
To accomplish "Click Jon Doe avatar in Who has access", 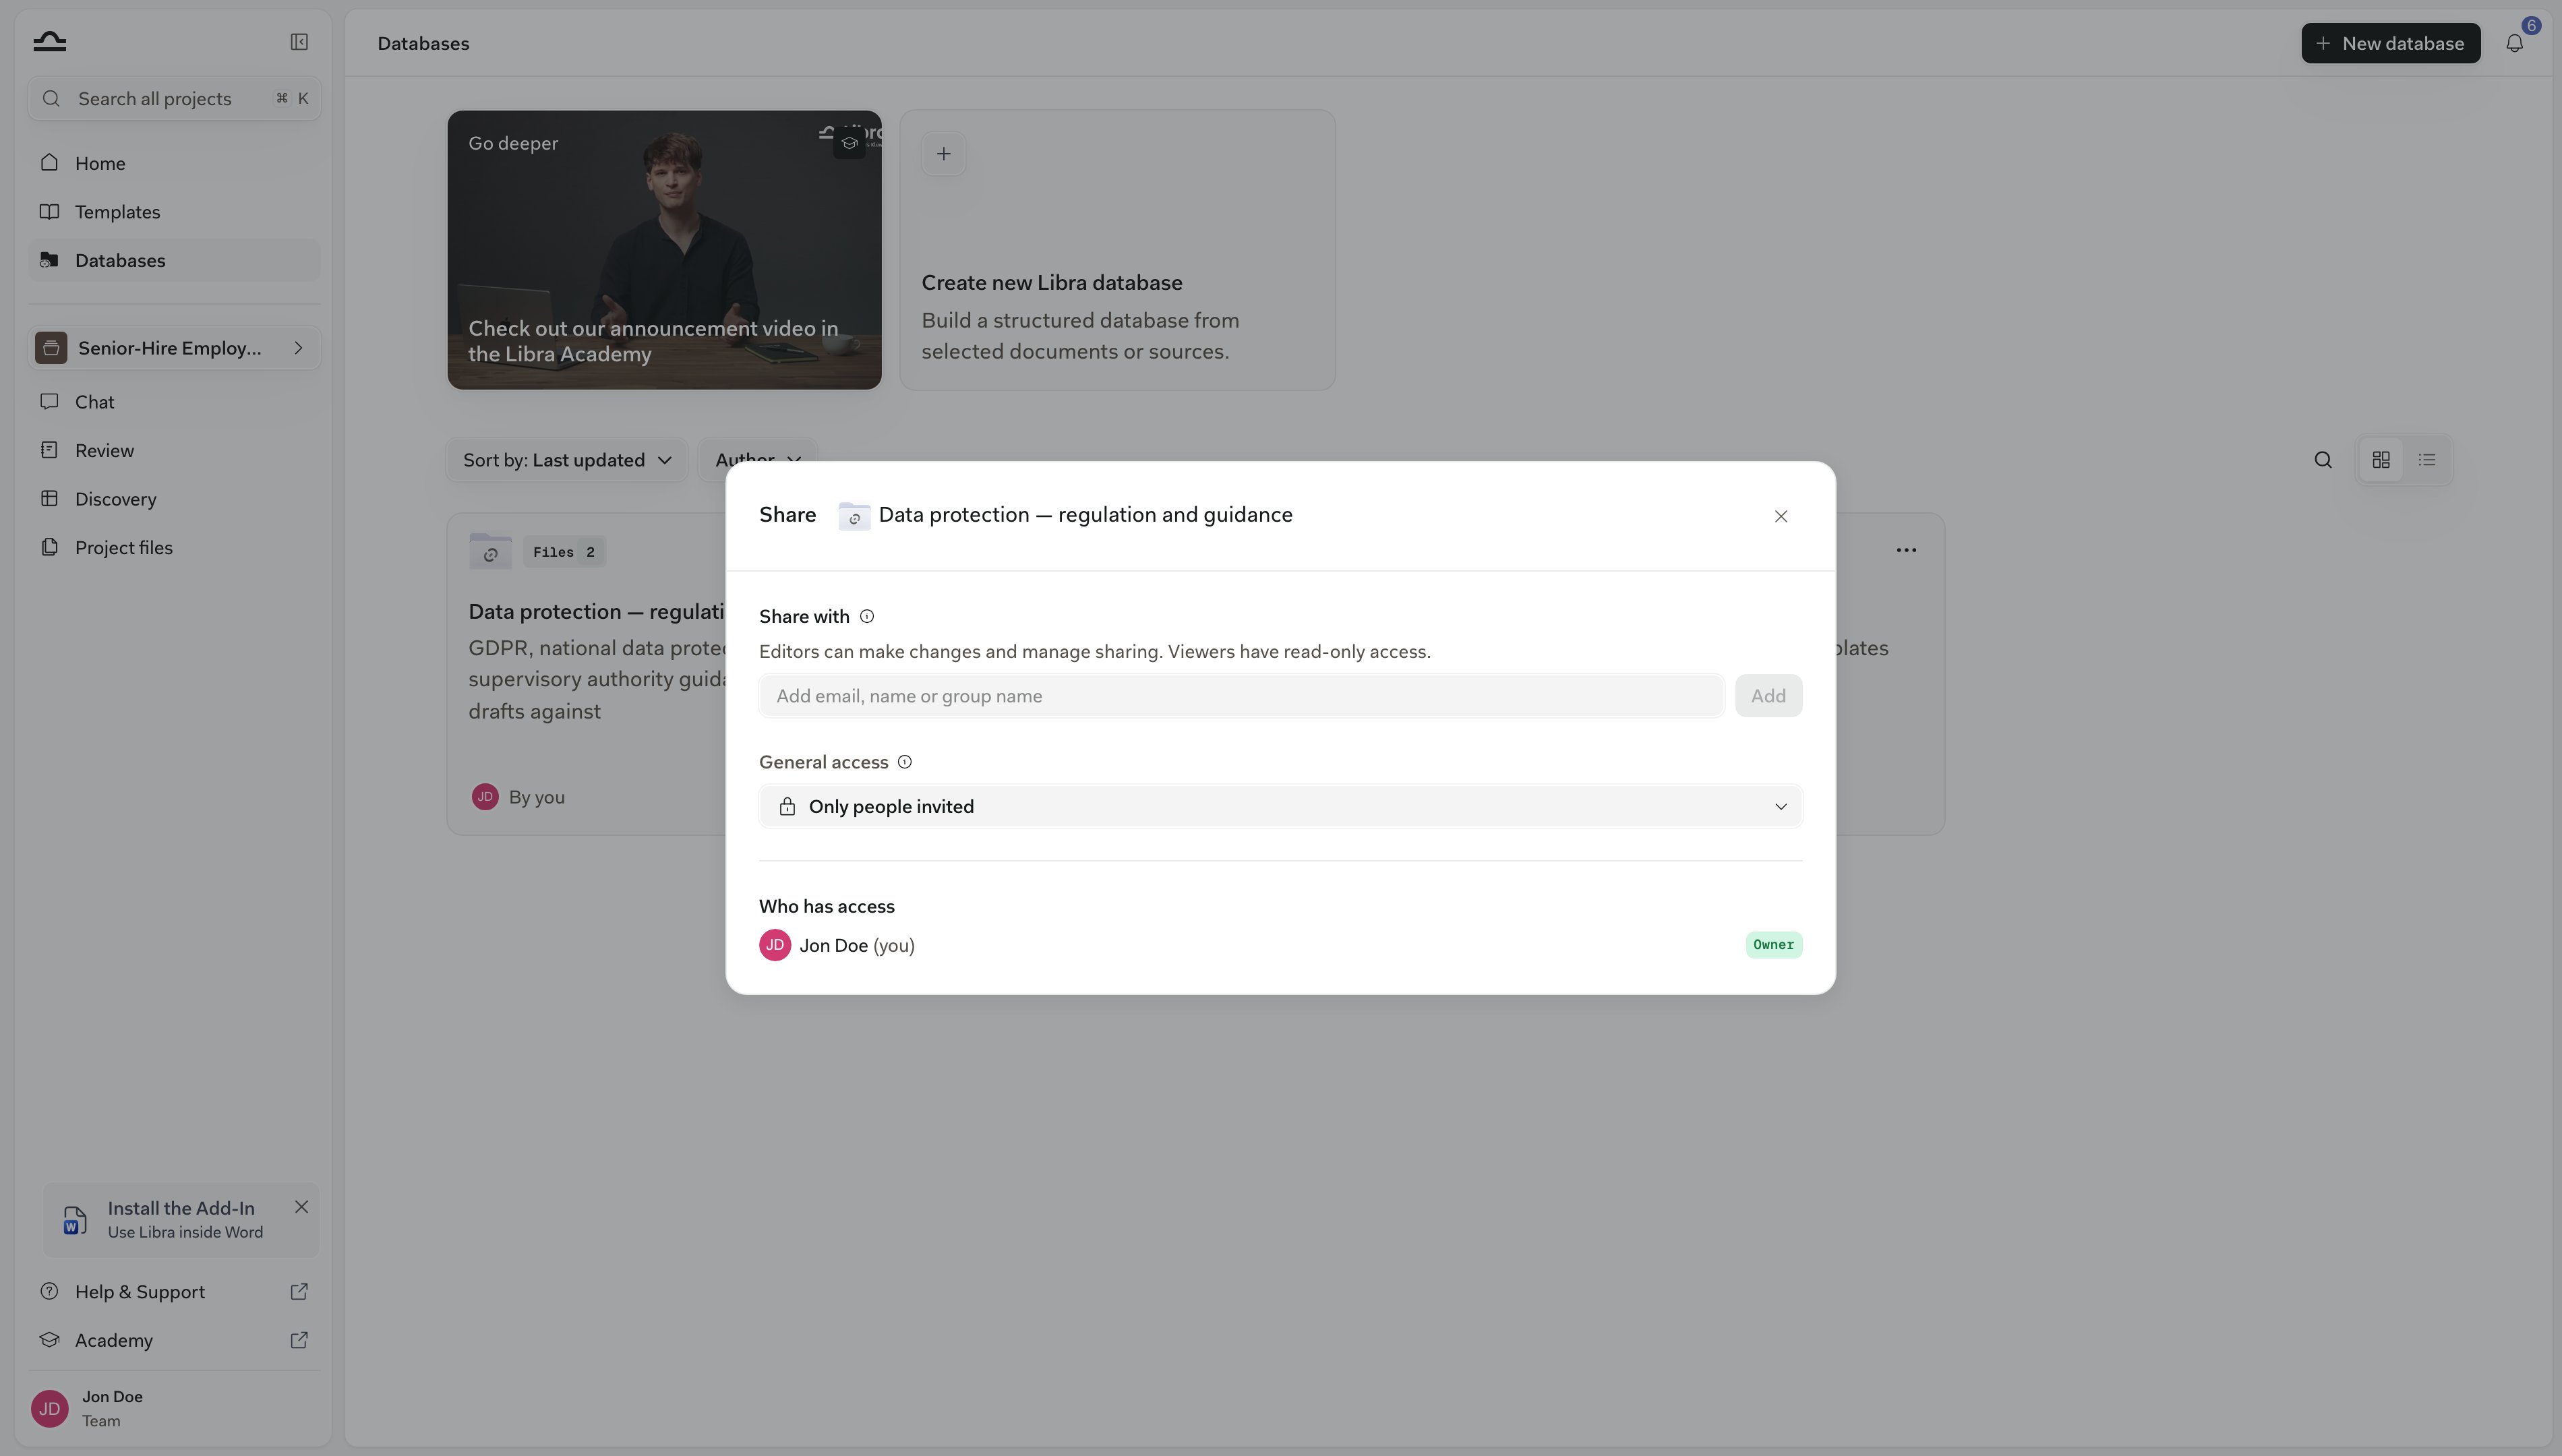I will [x=775, y=945].
